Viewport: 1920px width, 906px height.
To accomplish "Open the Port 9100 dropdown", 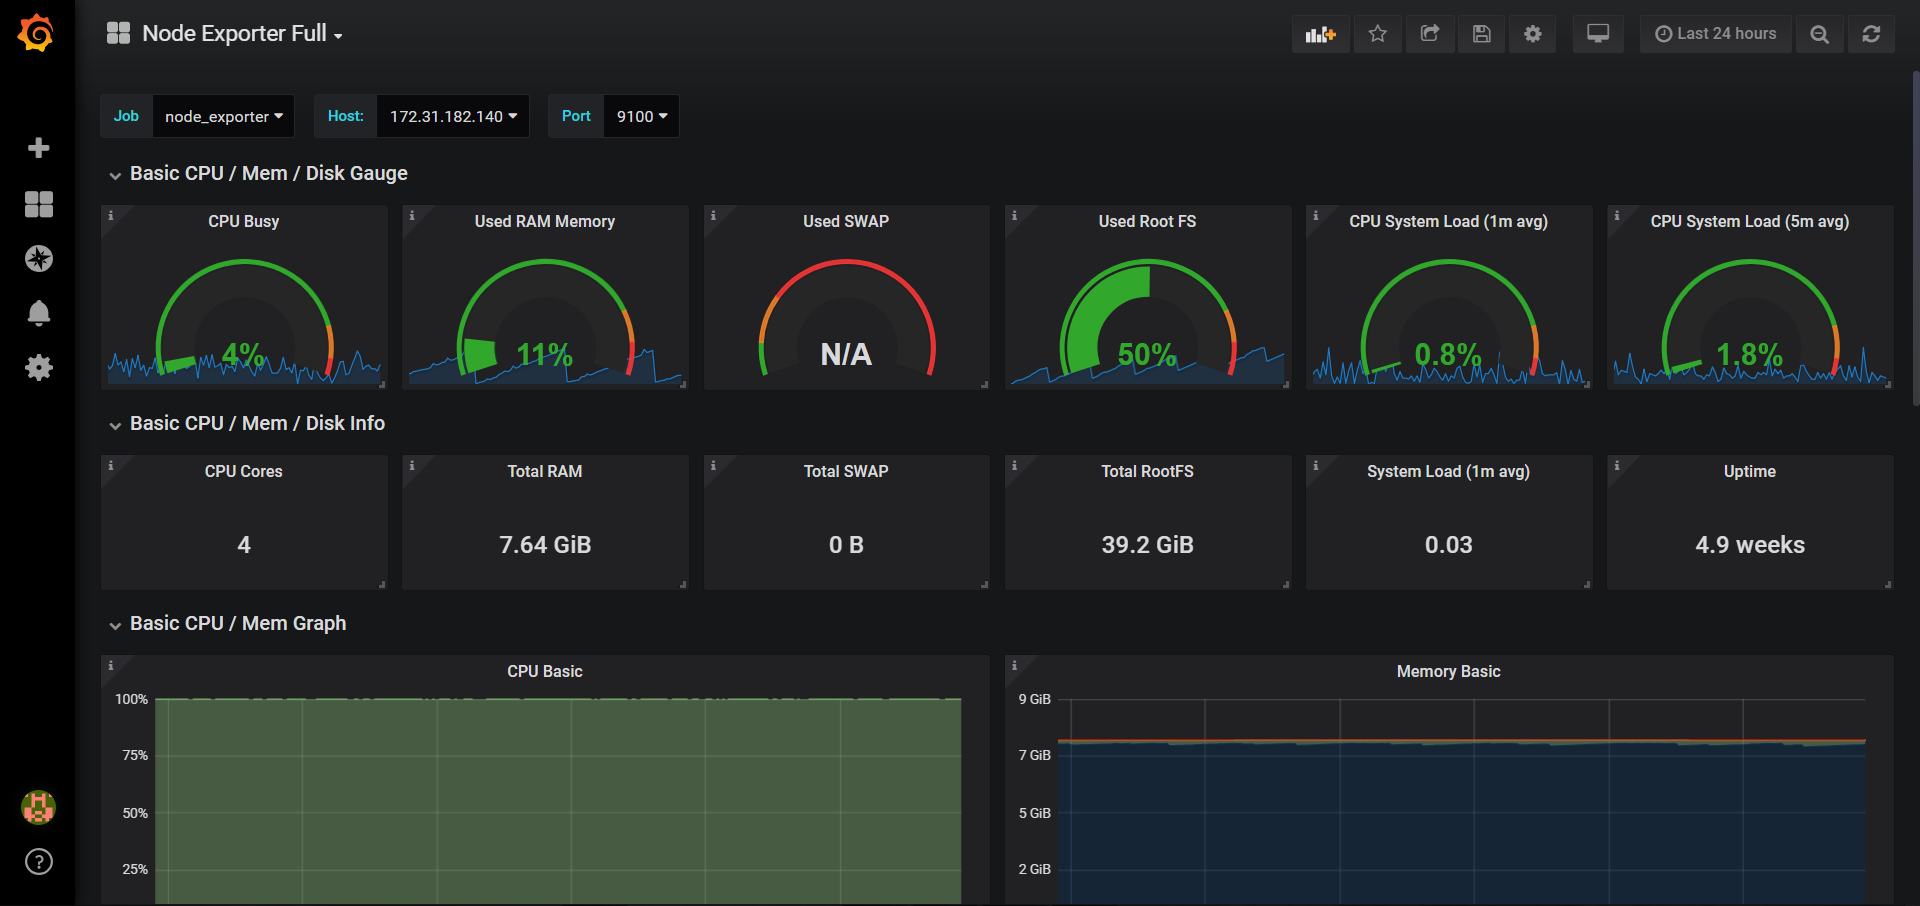I will (x=642, y=116).
